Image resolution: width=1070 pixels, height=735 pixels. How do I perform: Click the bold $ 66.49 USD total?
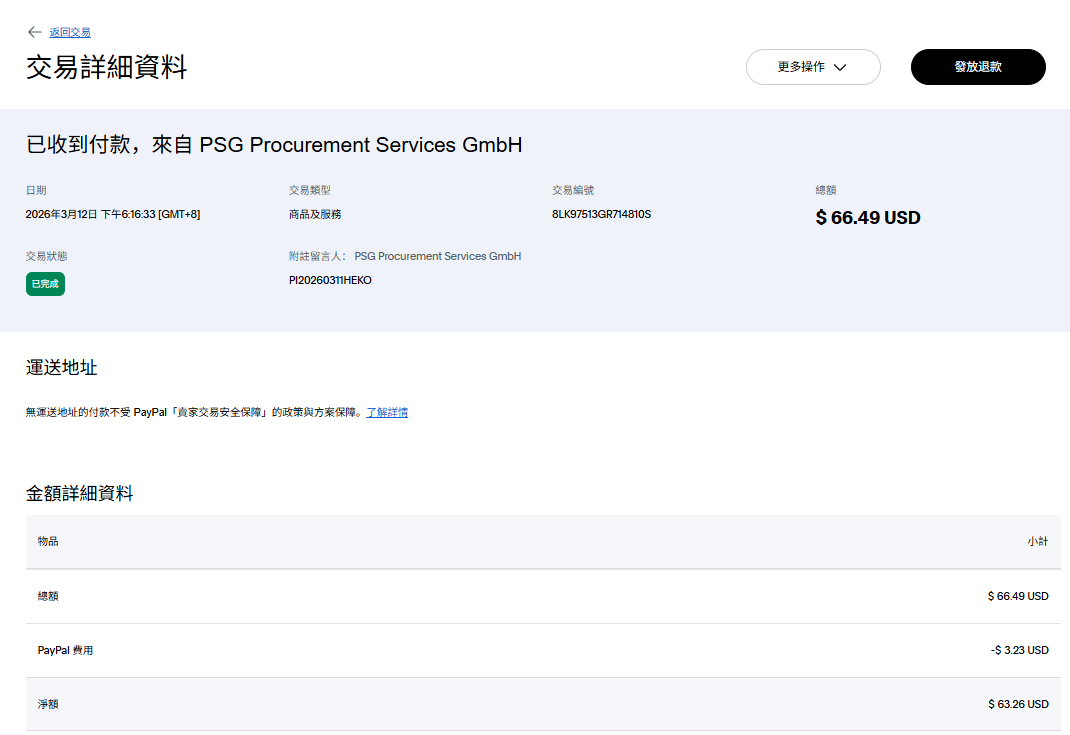point(867,217)
